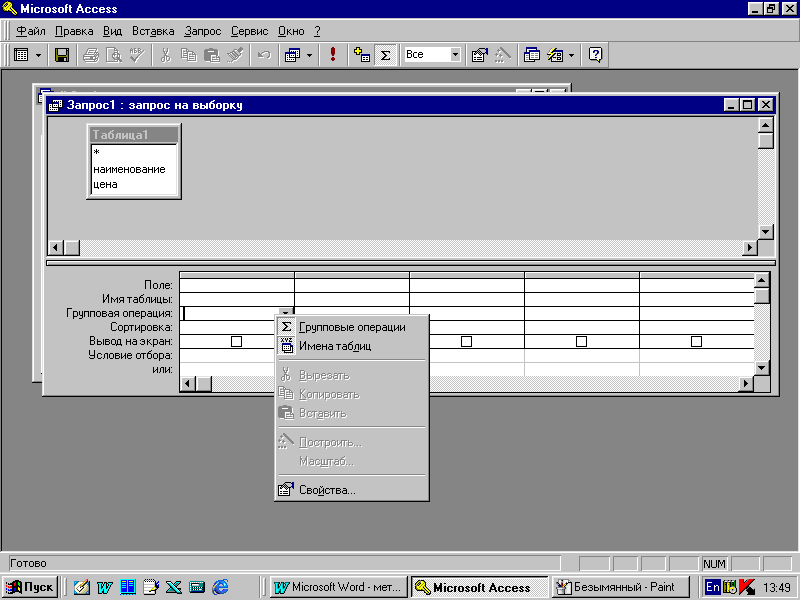
Task: Open the Окно menu
Action: pyautogui.click(x=291, y=31)
